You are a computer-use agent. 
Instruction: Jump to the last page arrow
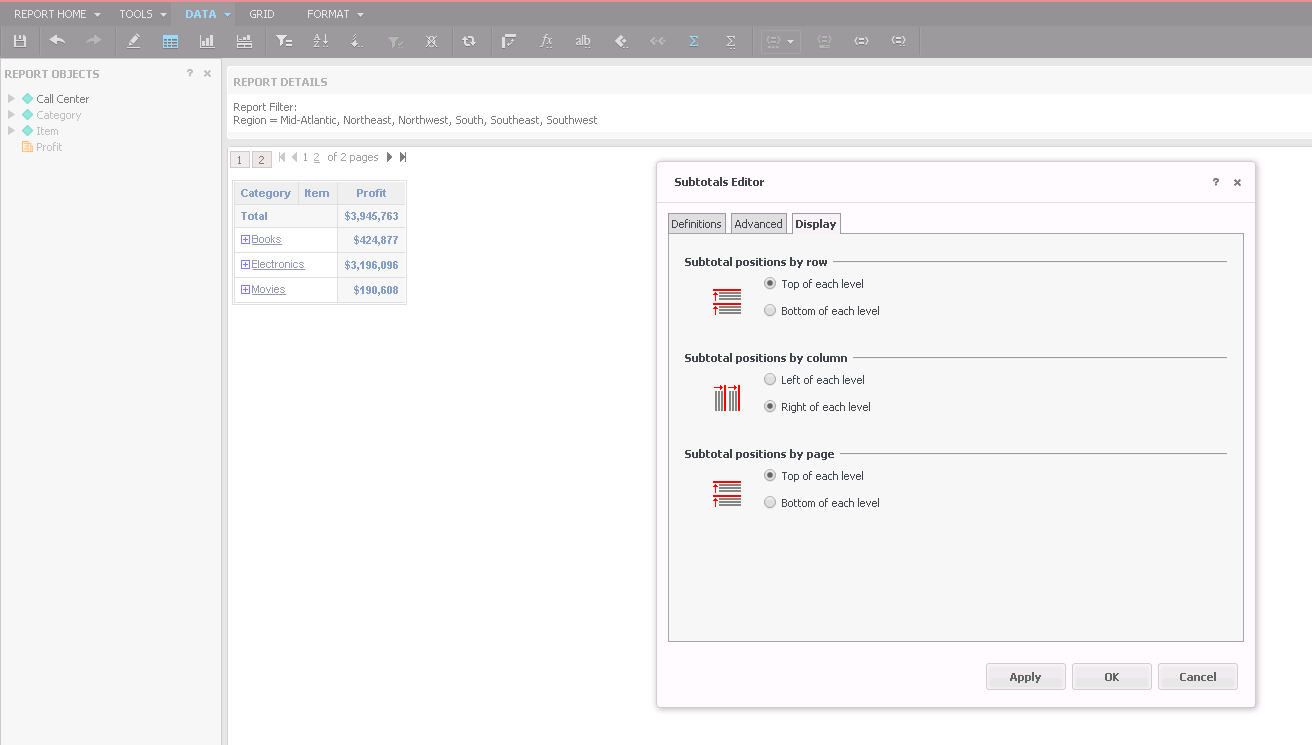403,157
